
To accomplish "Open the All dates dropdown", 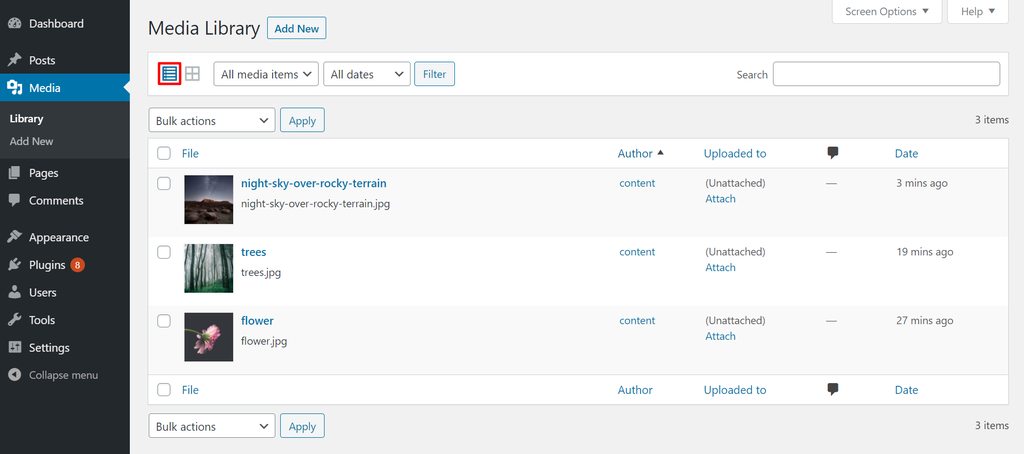I will coord(367,74).
